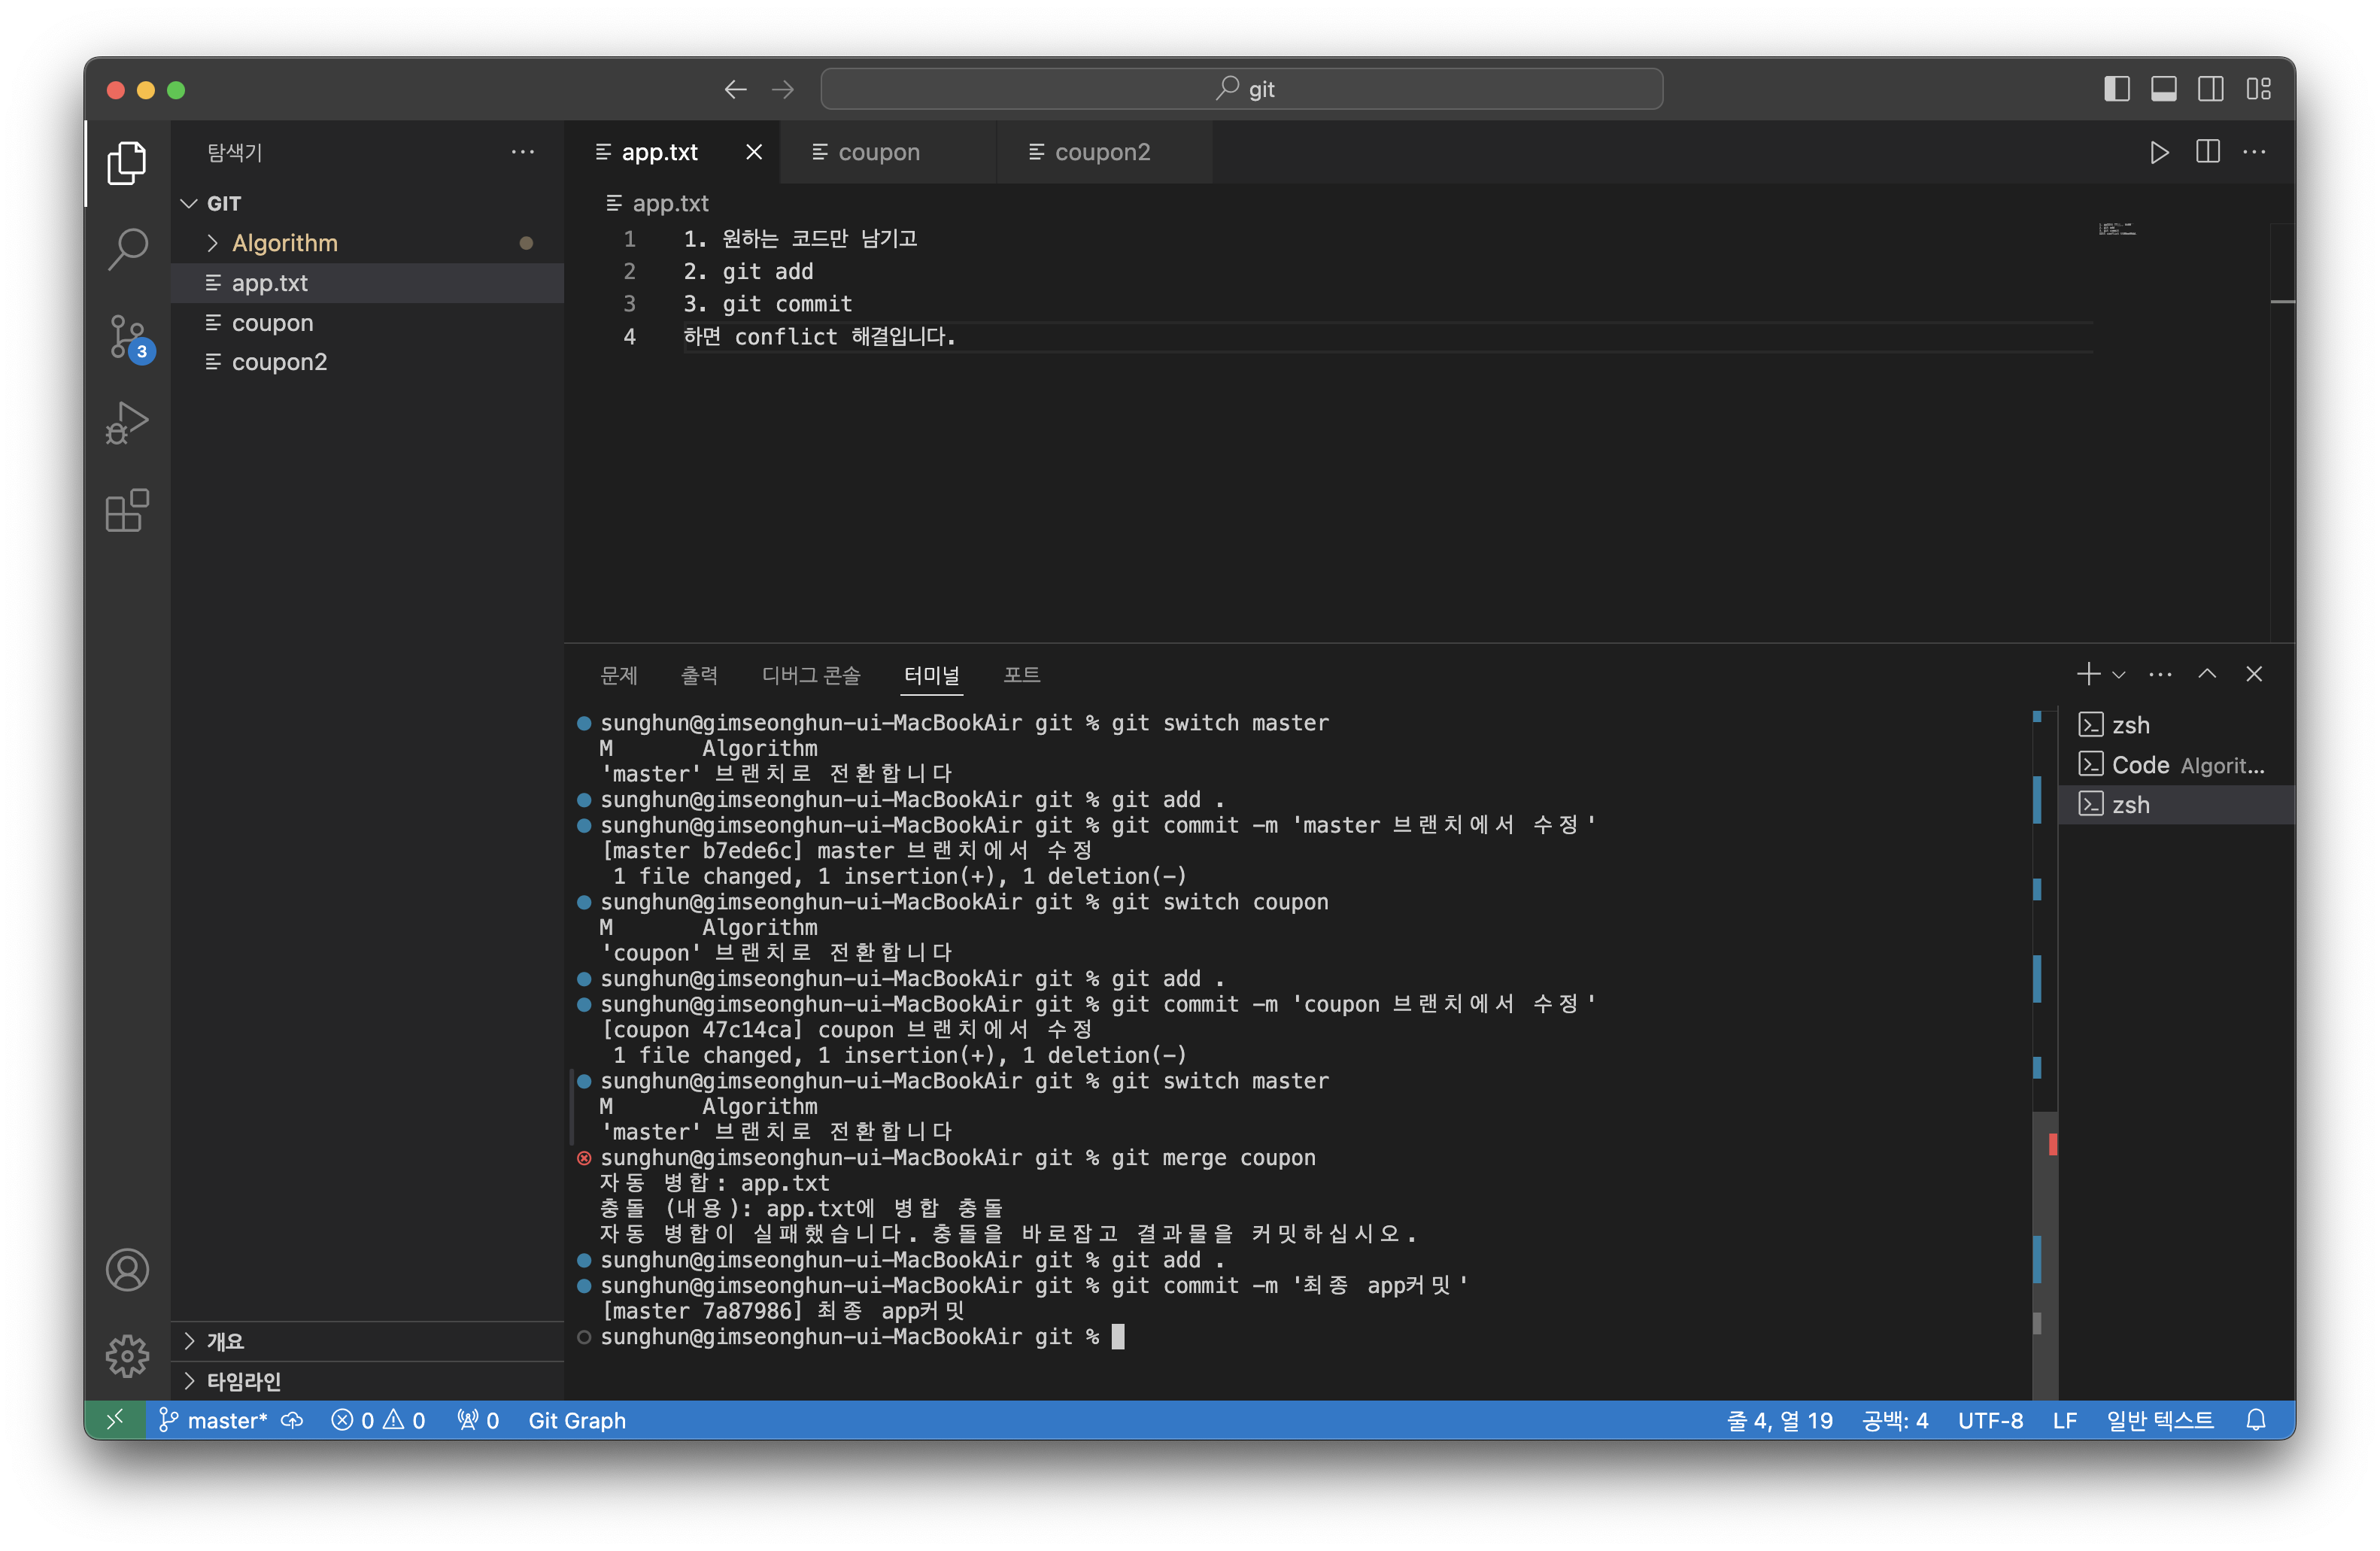Click the git command center search field
This screenshot has height=1551, width=2380.
(1241, 89)
